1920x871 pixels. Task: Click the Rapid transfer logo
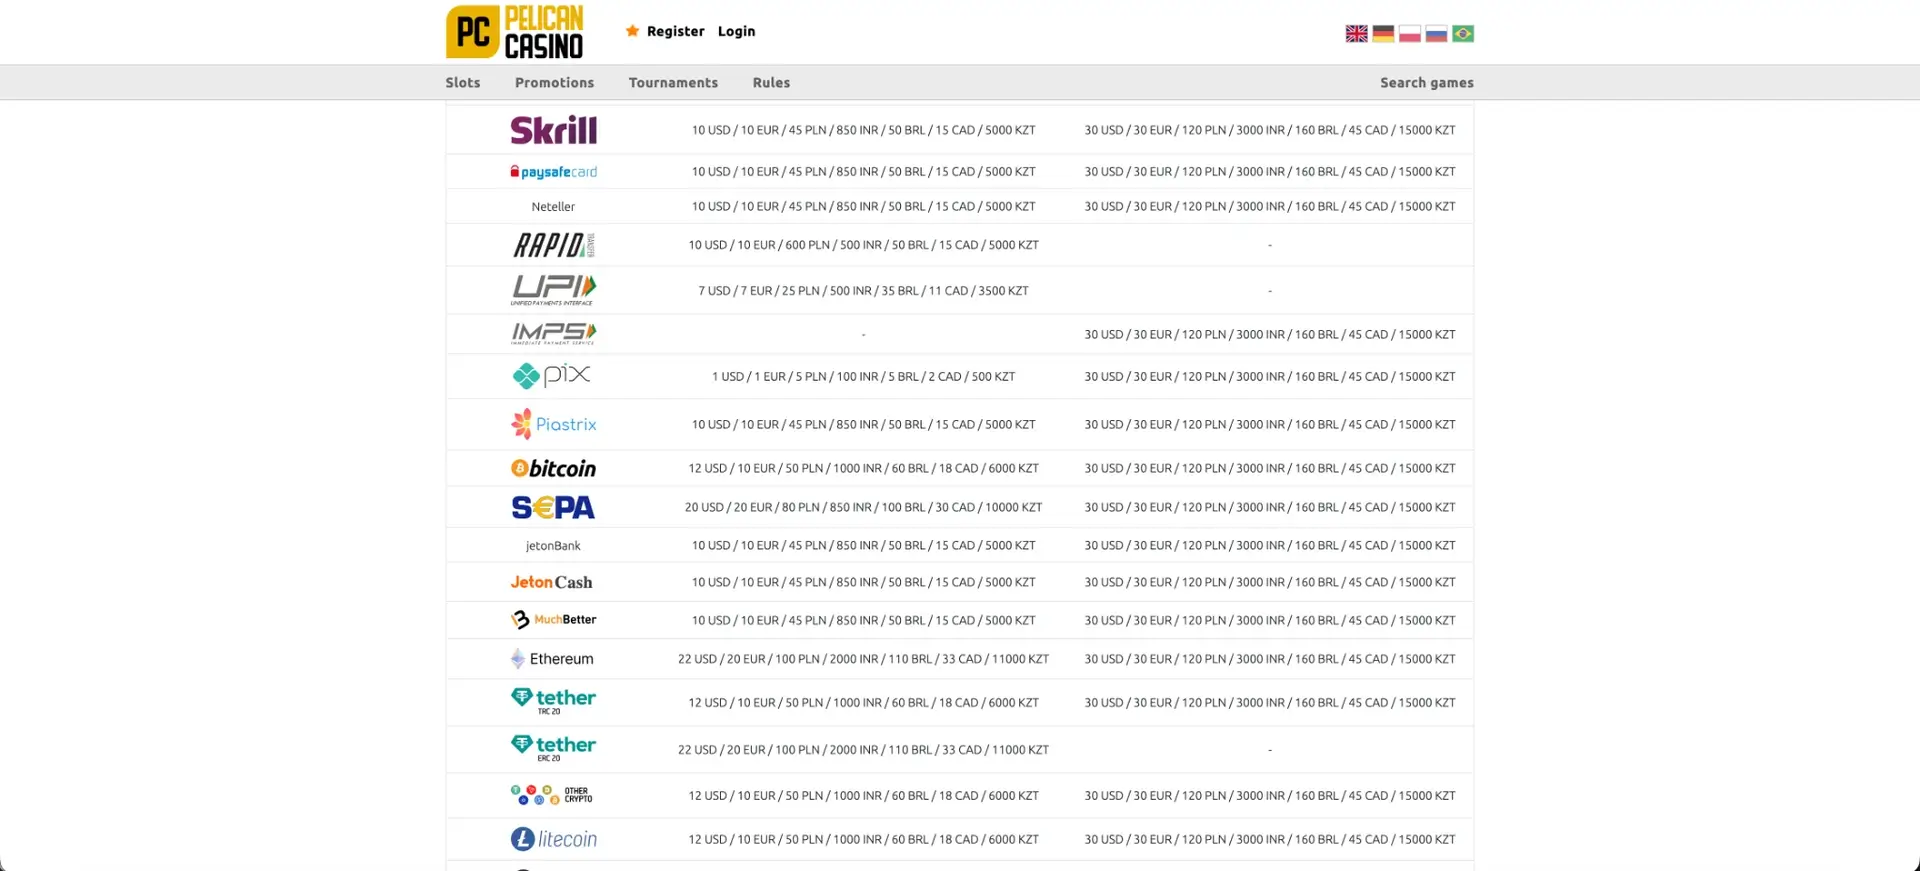coord(553,245)
